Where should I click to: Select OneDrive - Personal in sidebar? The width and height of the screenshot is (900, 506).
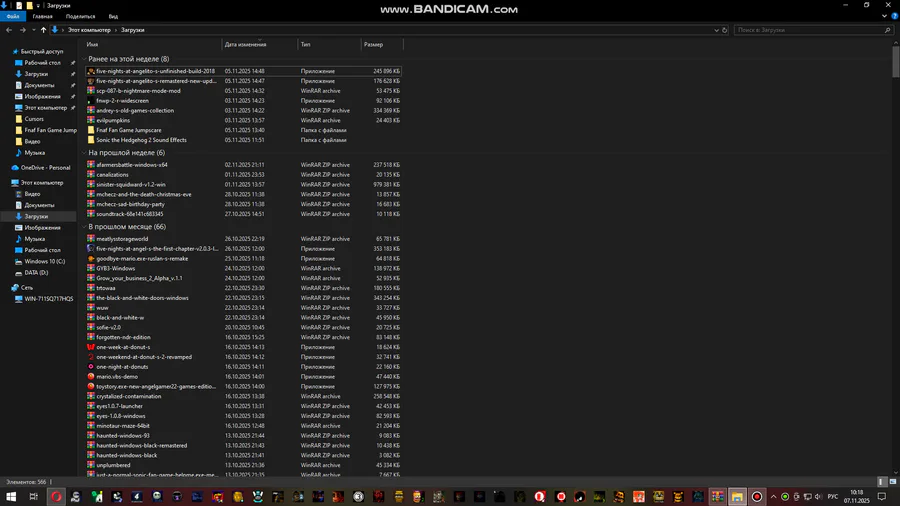point(45,168)
